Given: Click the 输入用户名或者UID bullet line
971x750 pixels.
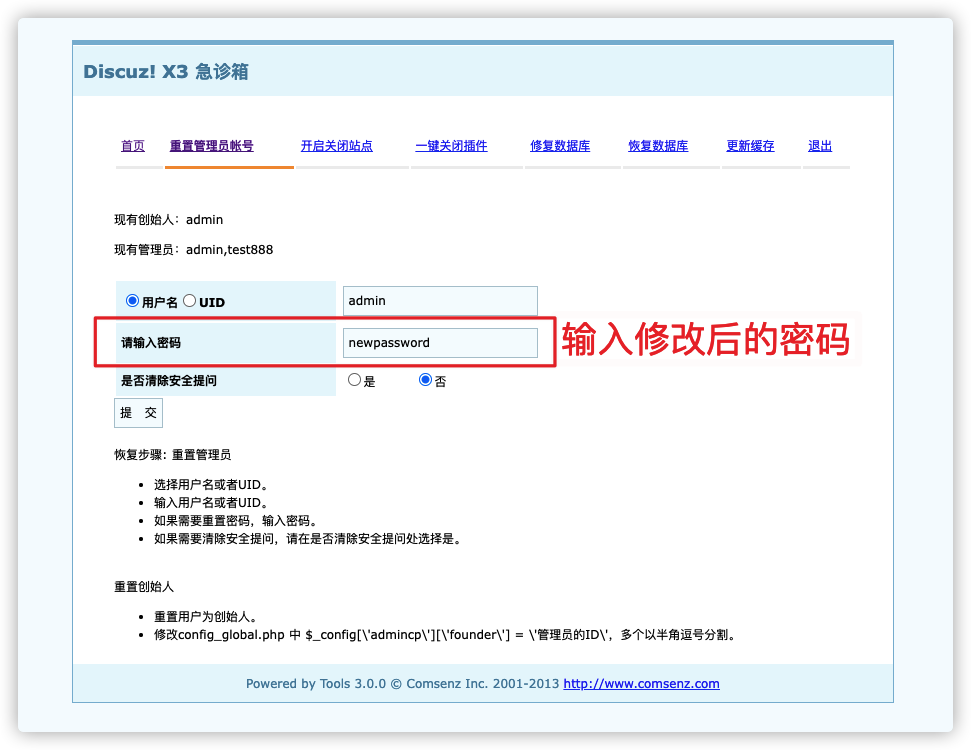Looking at the screenshot, I should click(x=211, y=502).
